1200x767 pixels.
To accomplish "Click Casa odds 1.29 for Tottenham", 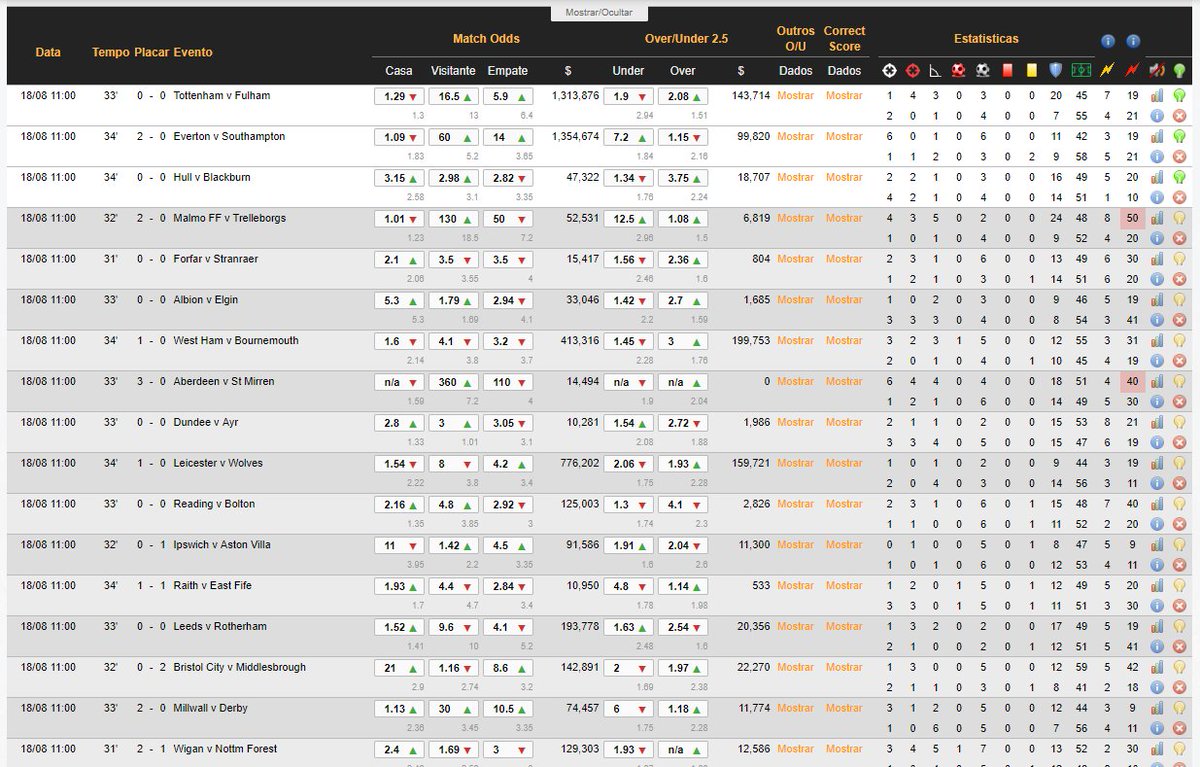I will [399, 97].
